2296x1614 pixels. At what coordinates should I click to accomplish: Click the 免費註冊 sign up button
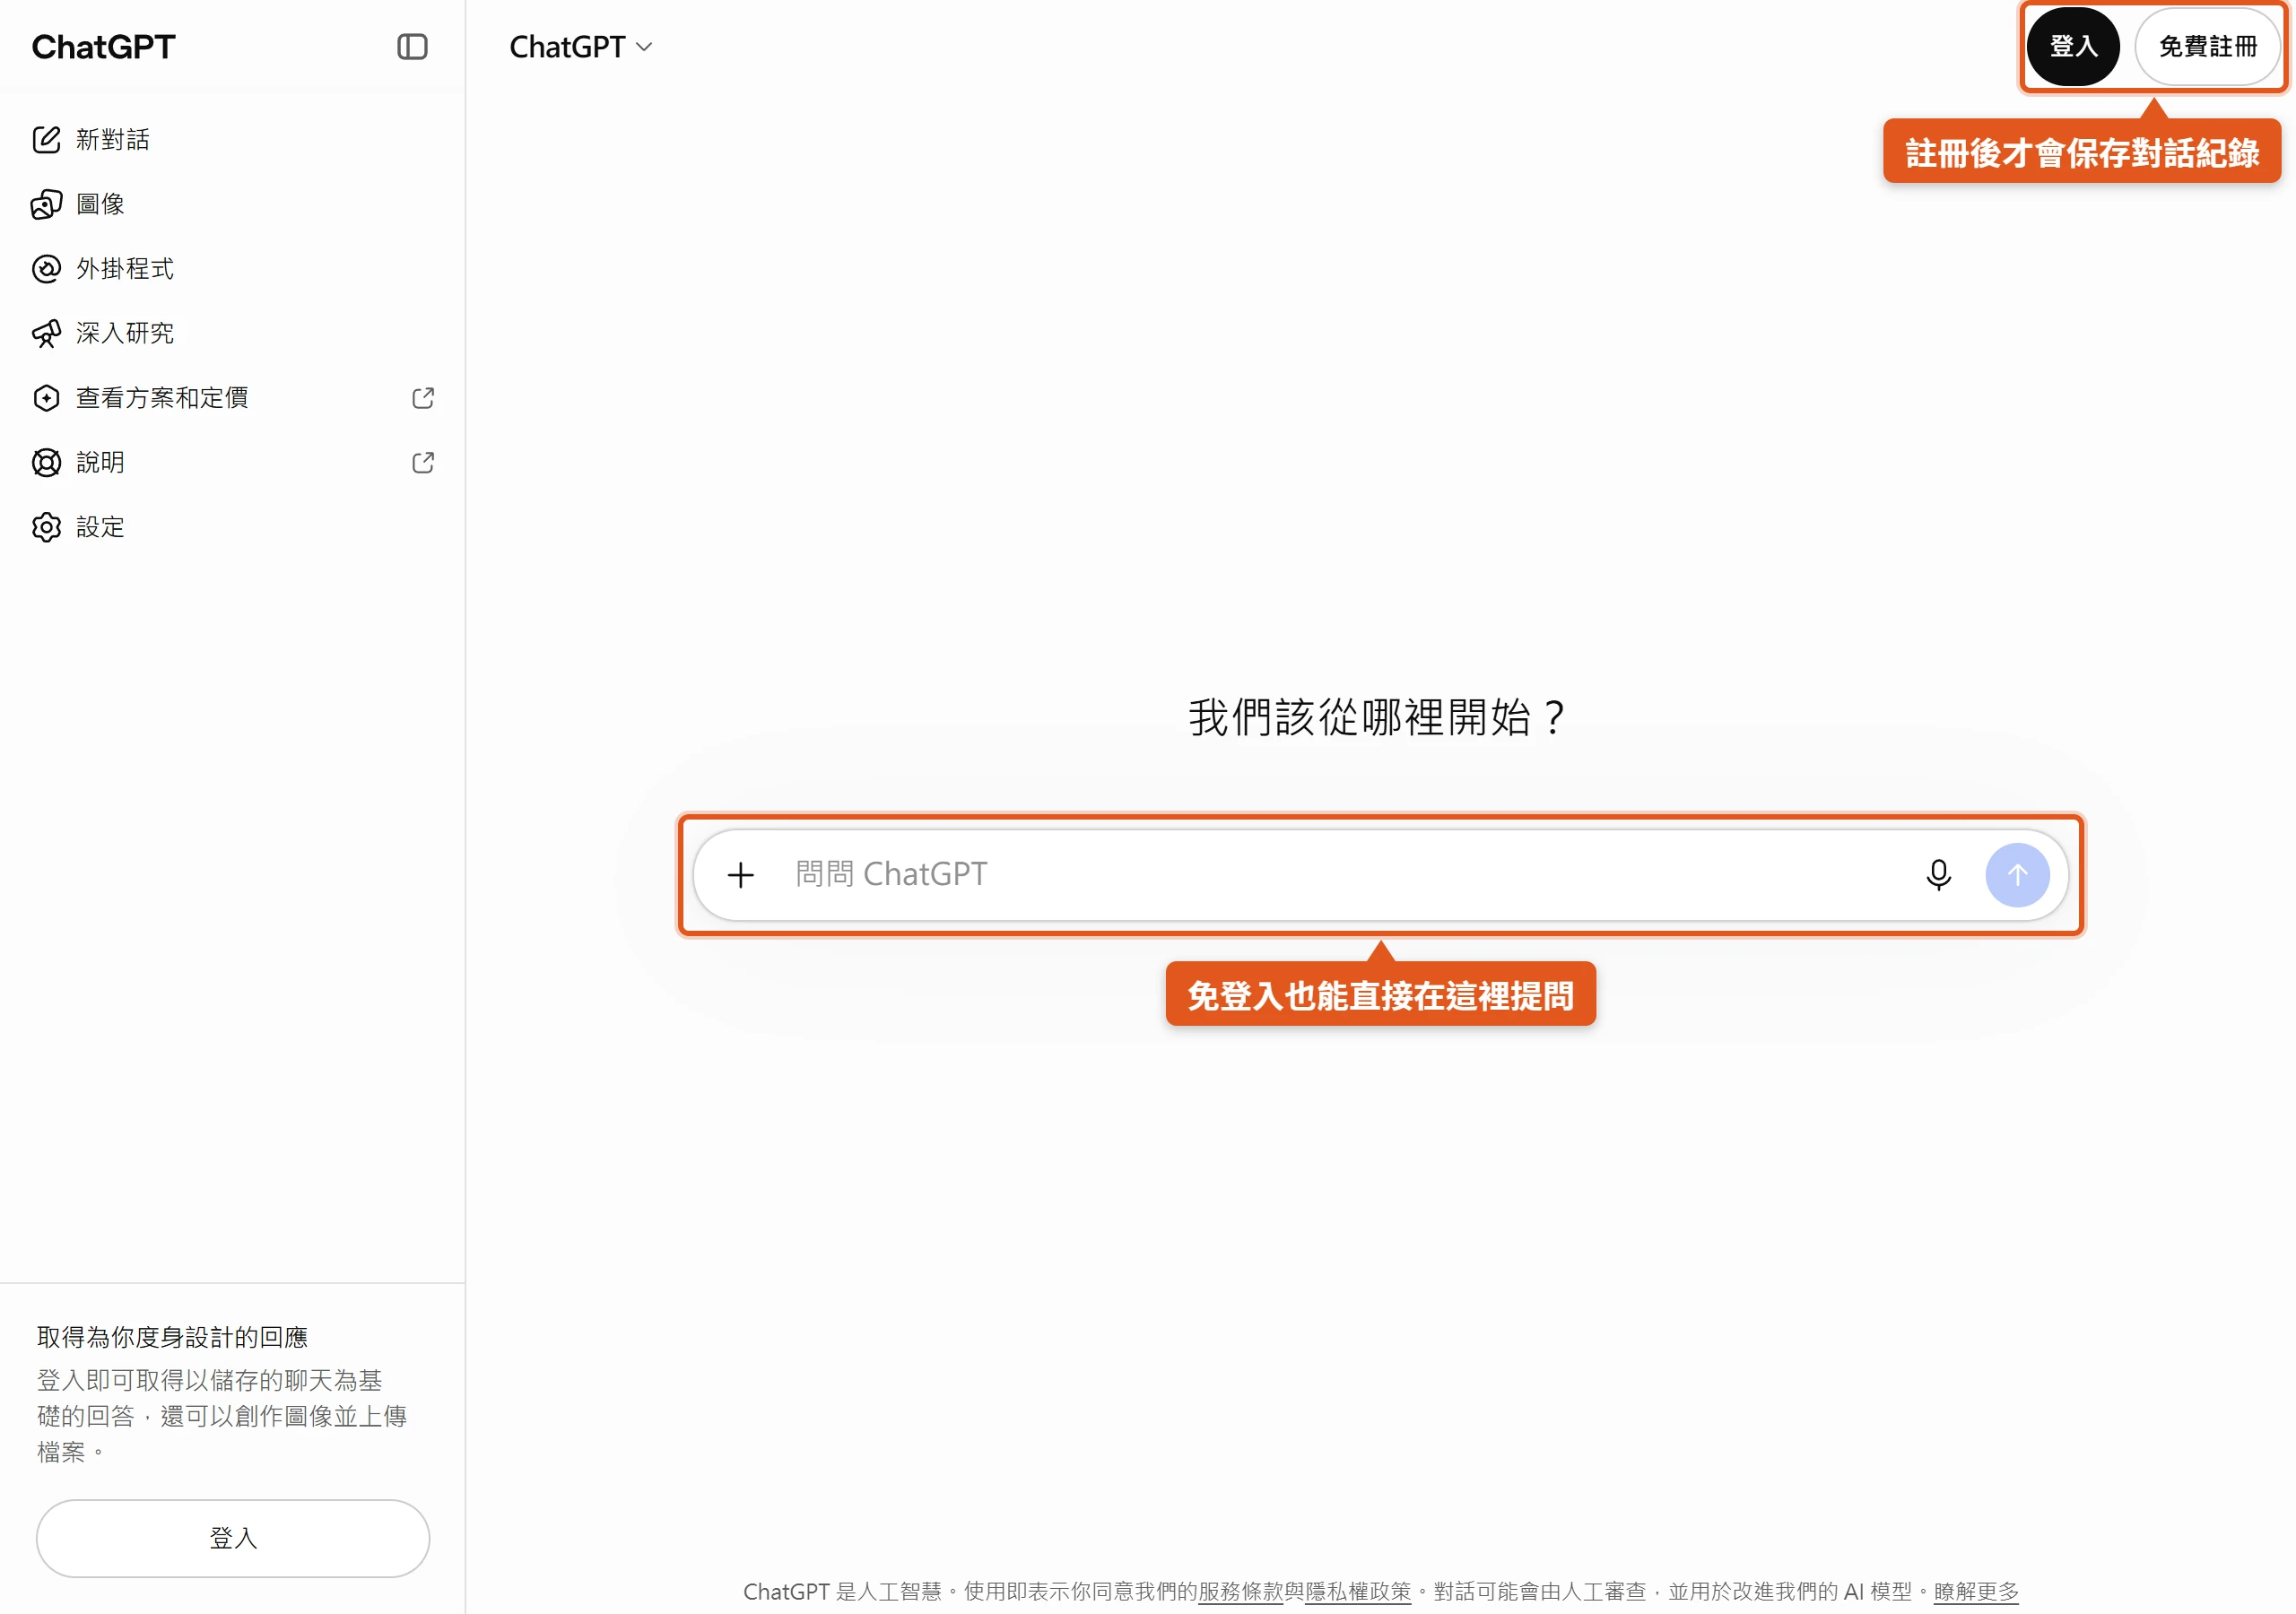[x=2207, y=47]
